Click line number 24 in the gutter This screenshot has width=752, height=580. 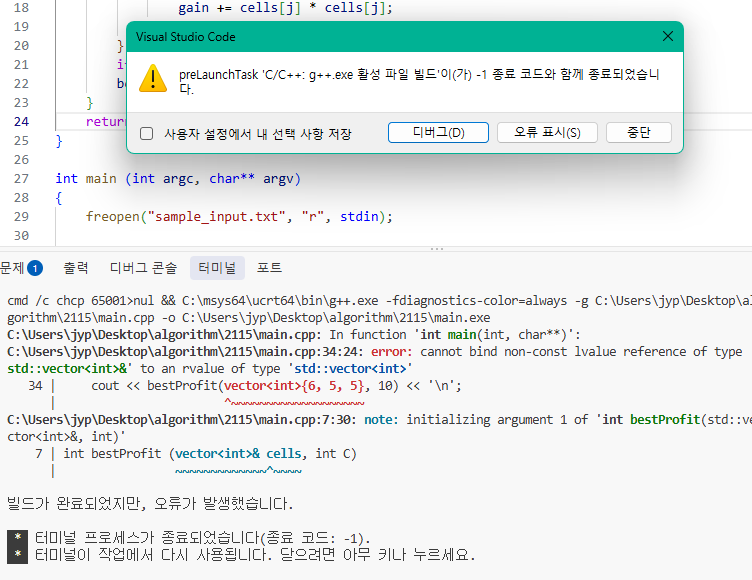point(21,121)
